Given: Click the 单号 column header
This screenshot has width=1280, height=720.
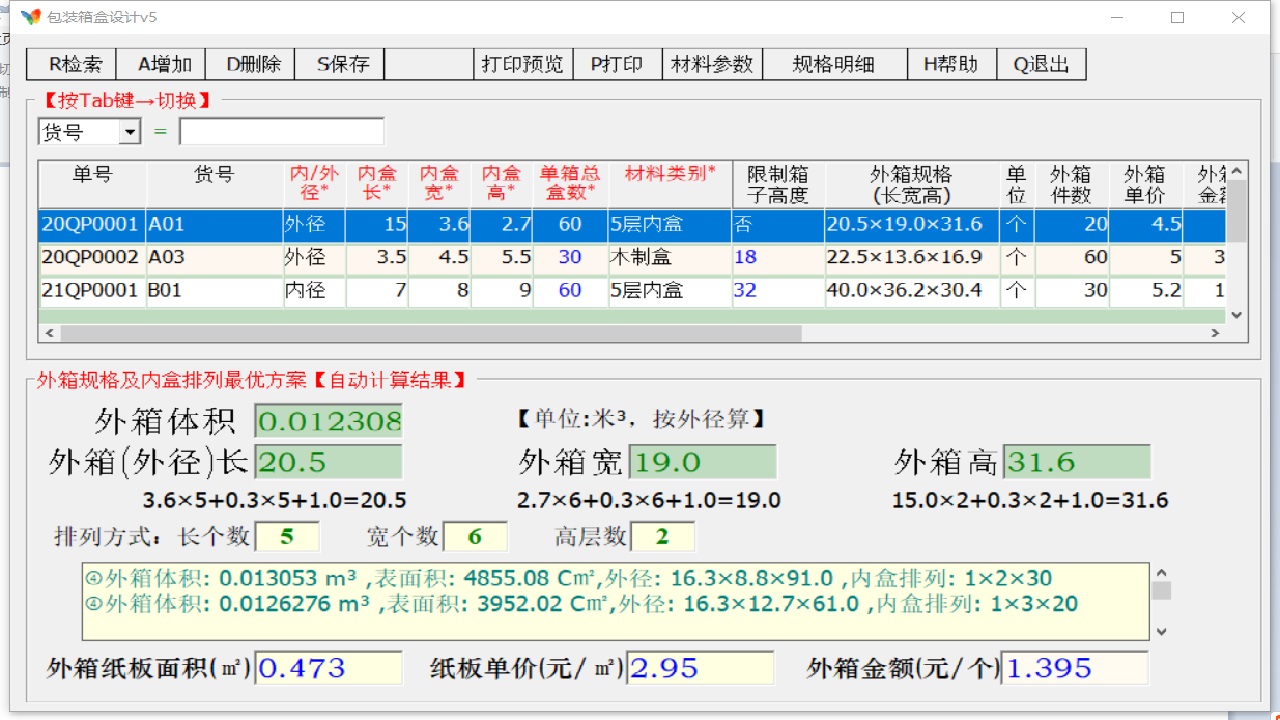Looking at the screenshot, I should (92, 185).
